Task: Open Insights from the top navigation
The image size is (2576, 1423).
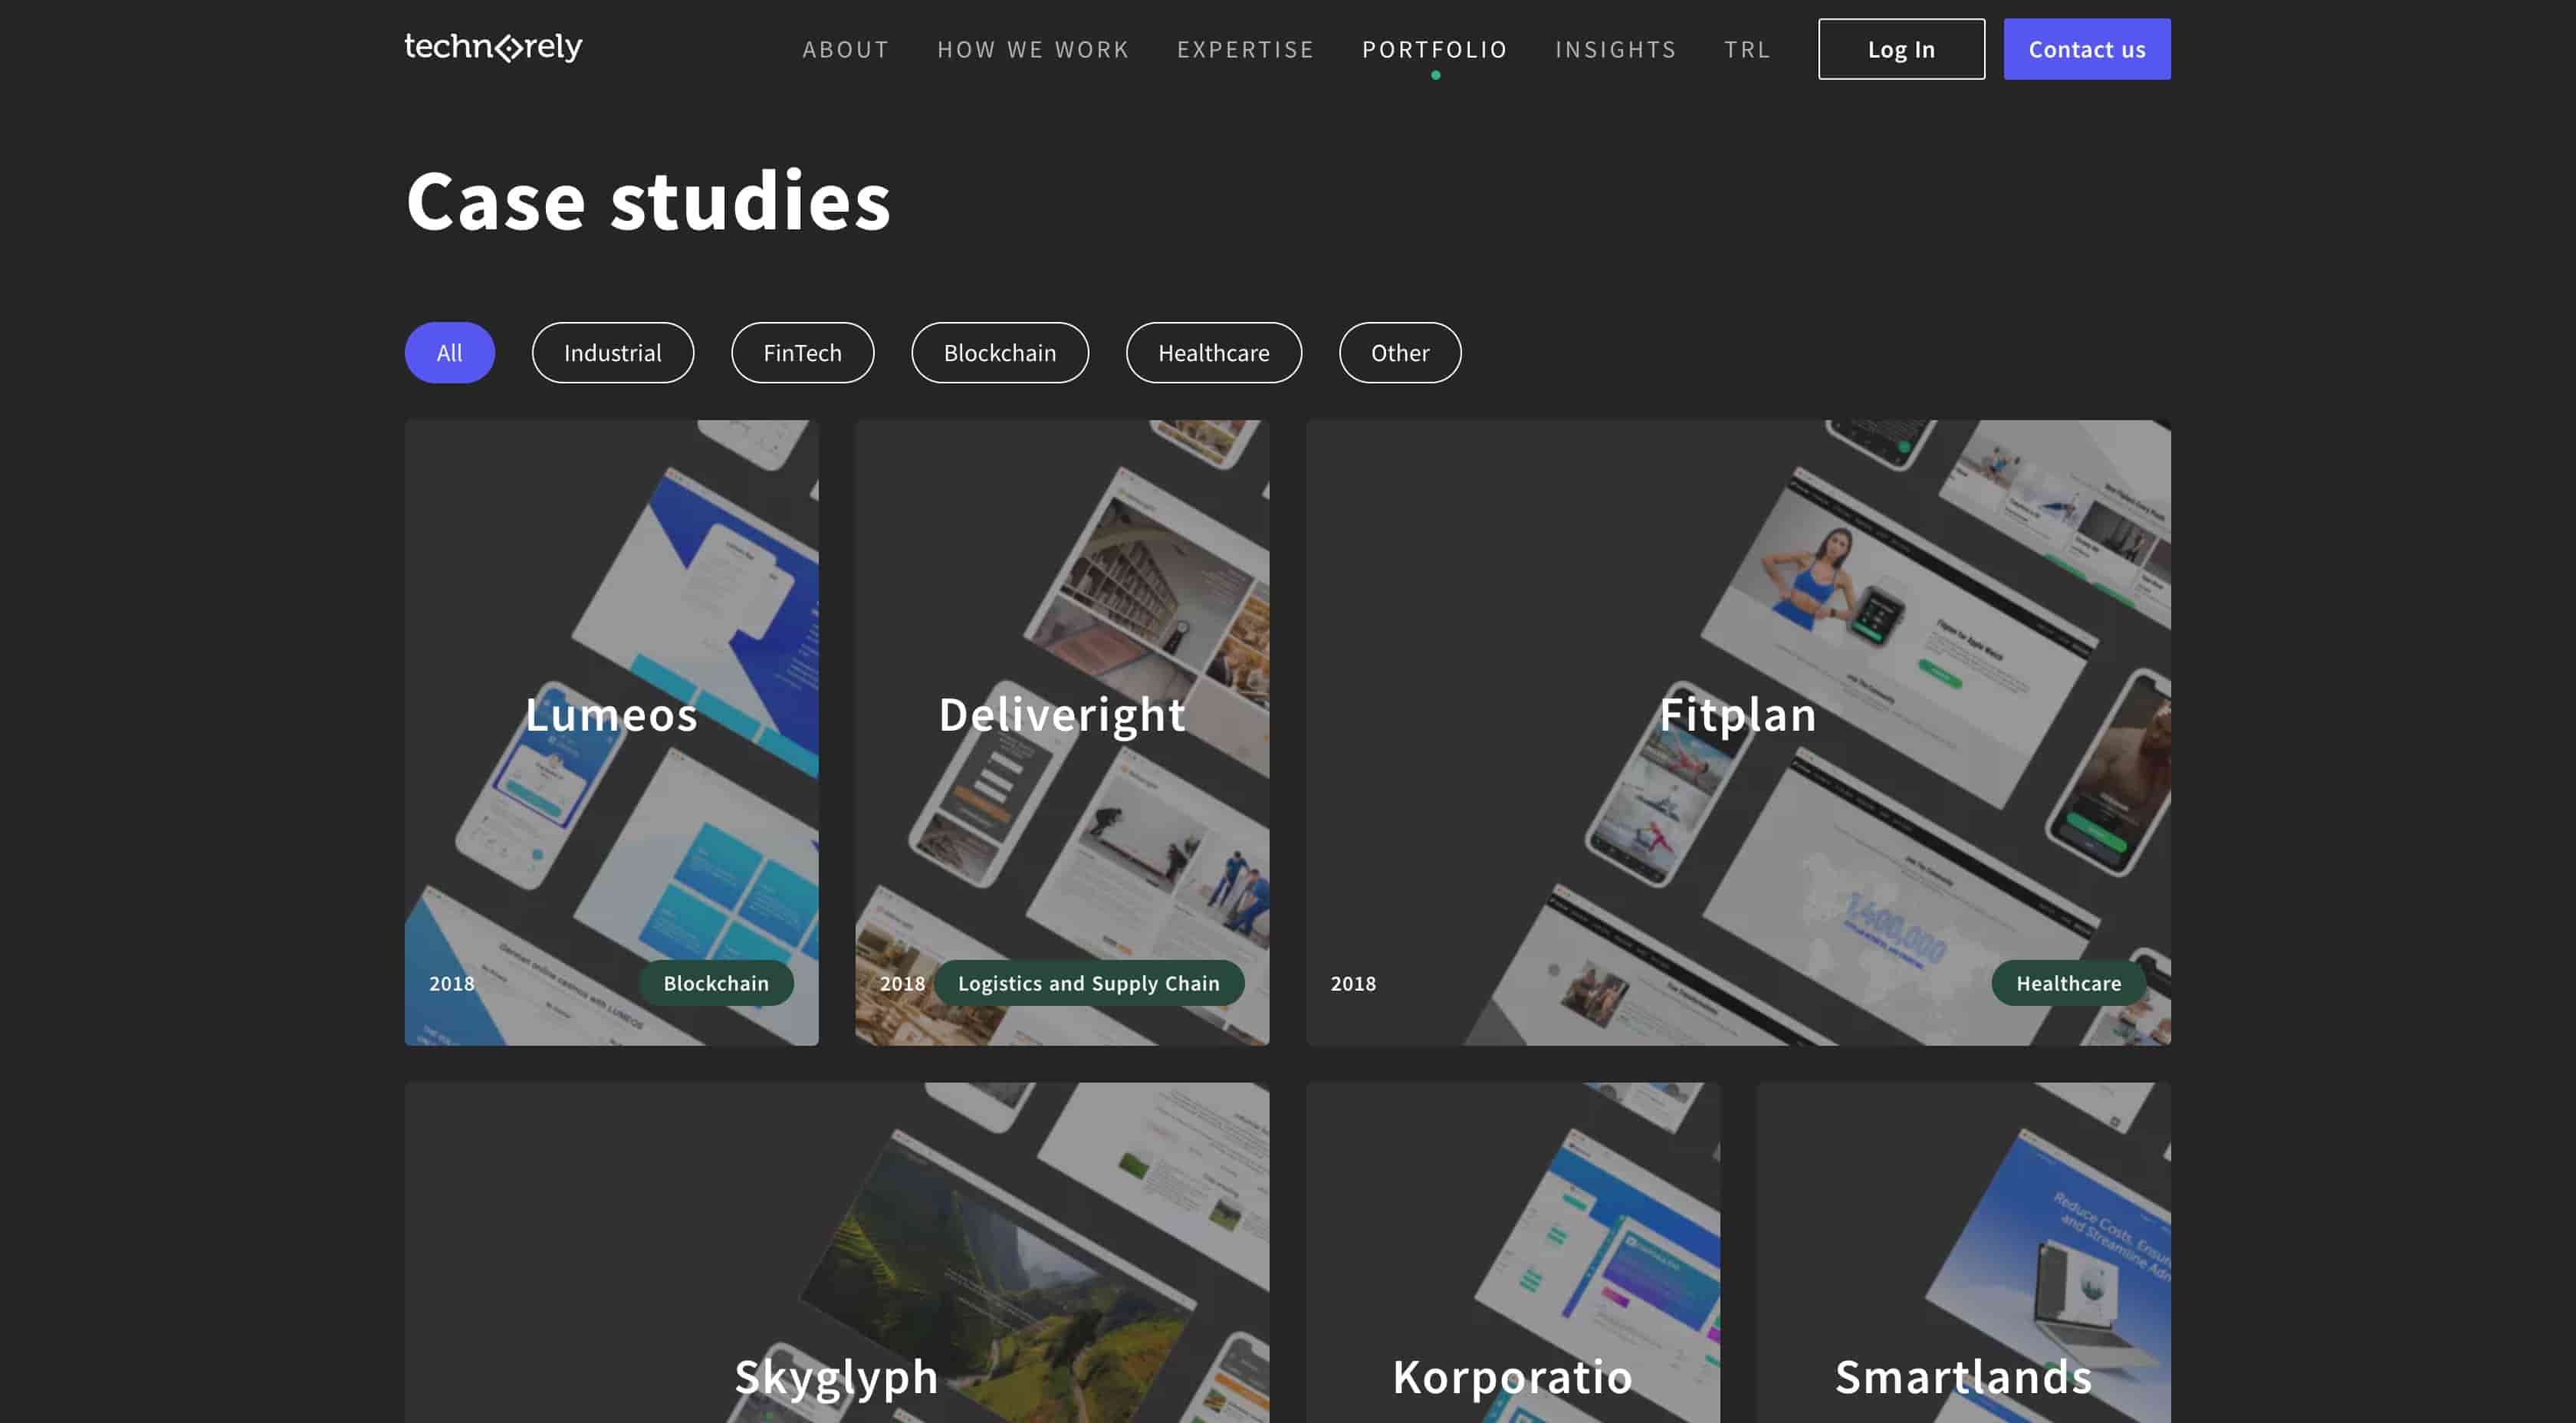Action: [x=1615, y=49]
